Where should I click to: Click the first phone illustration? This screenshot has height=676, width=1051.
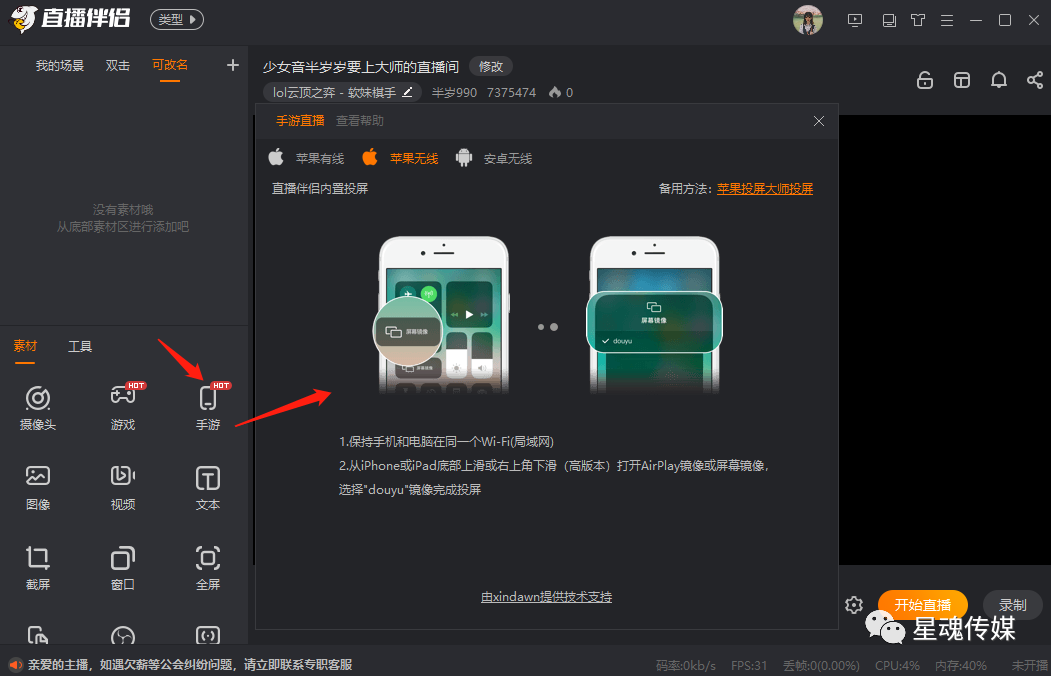tap(442, 315)
